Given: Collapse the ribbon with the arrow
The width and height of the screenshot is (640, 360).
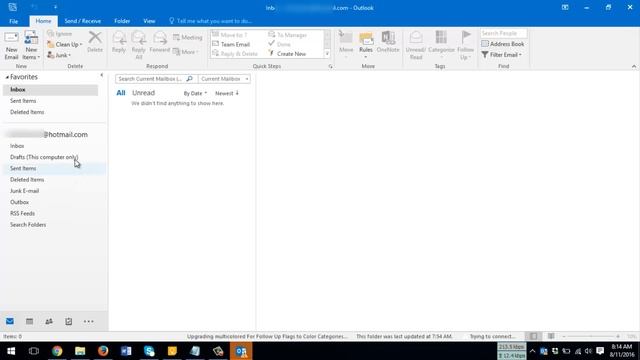Looking at the screenshot, I should click(634, 66).
